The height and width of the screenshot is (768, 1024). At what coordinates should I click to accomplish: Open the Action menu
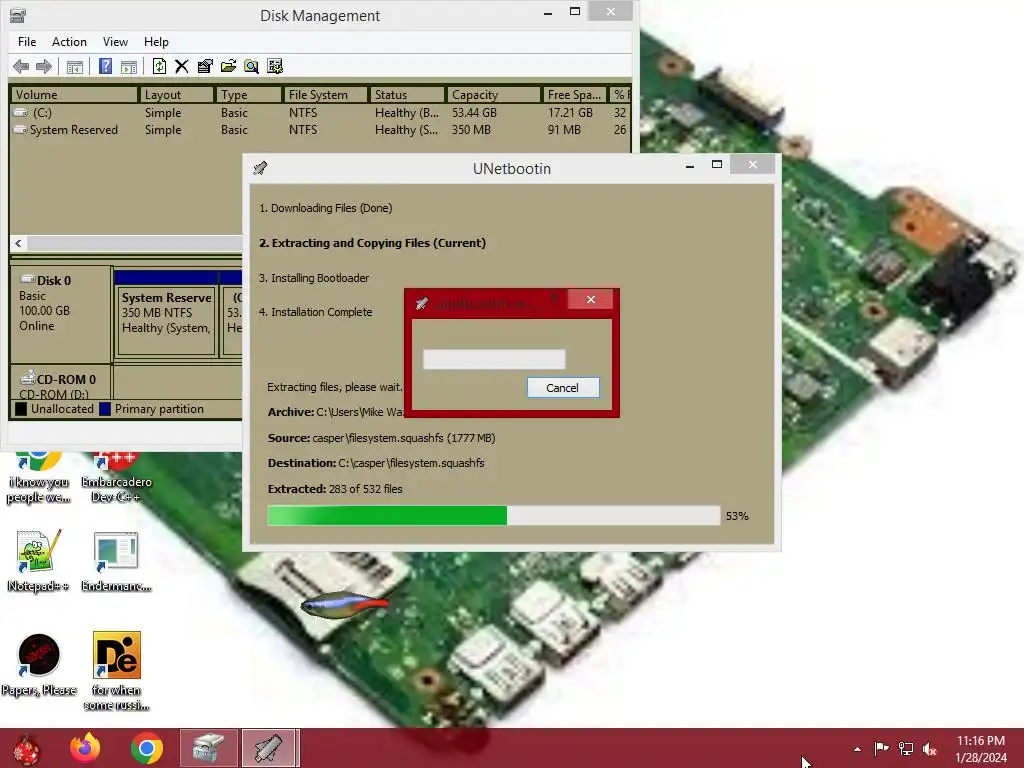point(69,42)
